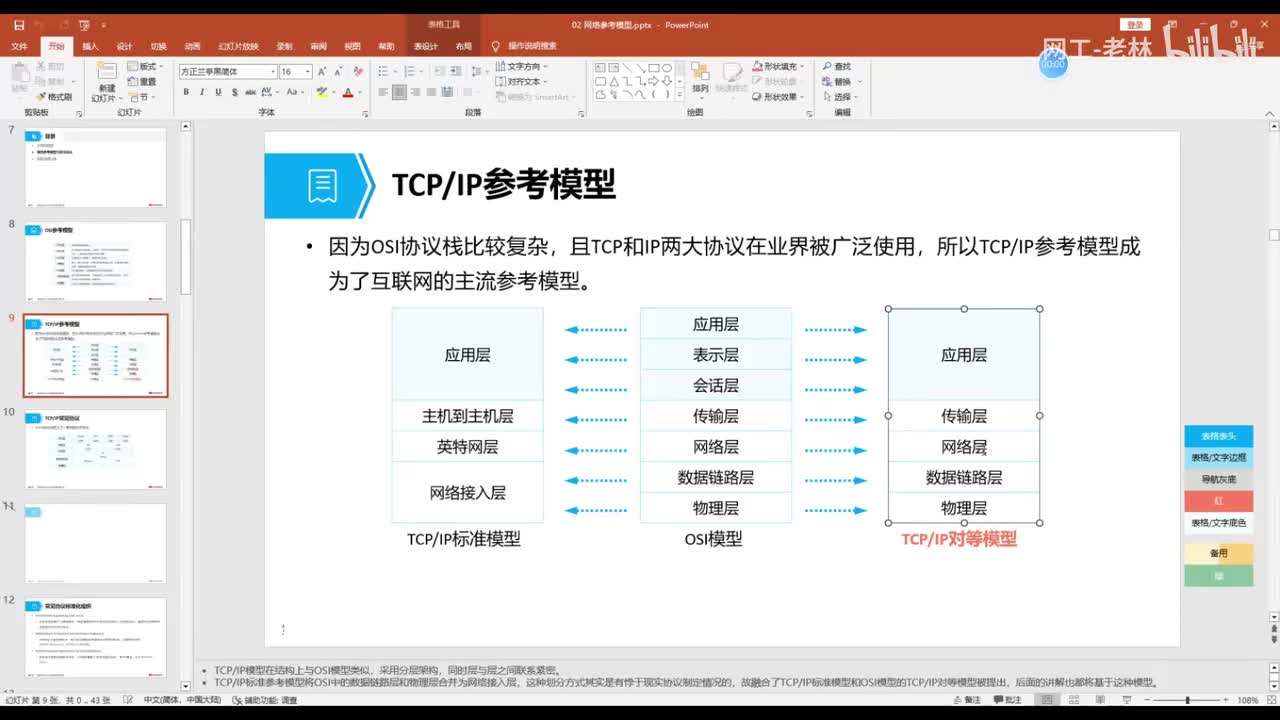This screenshot has height=720, width=1280.
Task: Select the oval shape in shapes gallery
Action: pyautogui.click(x=666, y=68)
